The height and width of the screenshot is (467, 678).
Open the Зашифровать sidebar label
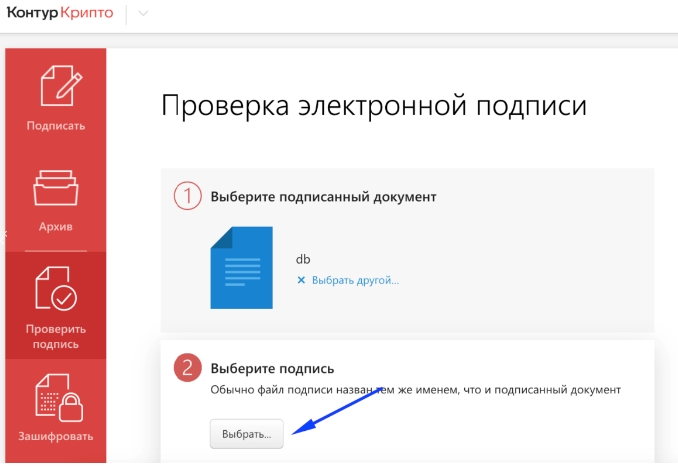56,436
